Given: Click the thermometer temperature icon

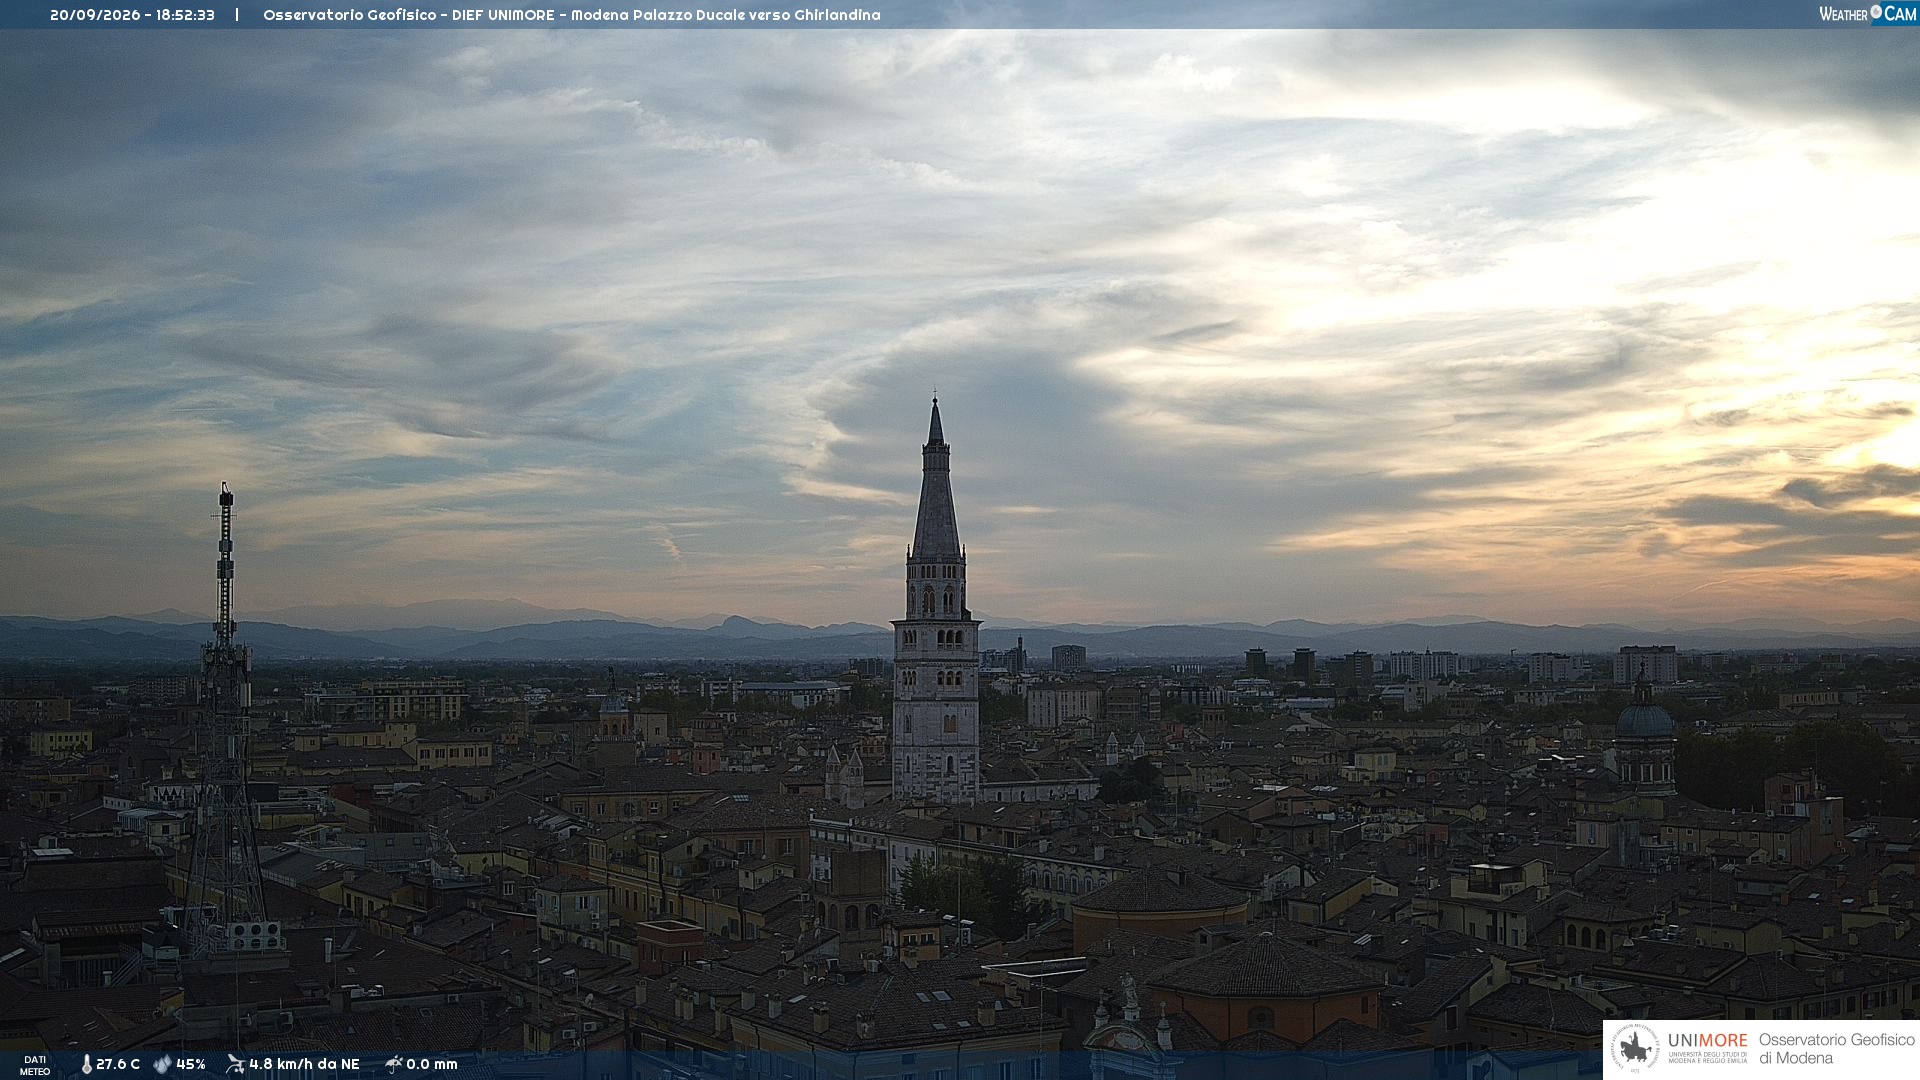Looking at the screenshot, I should point(86,1064).
